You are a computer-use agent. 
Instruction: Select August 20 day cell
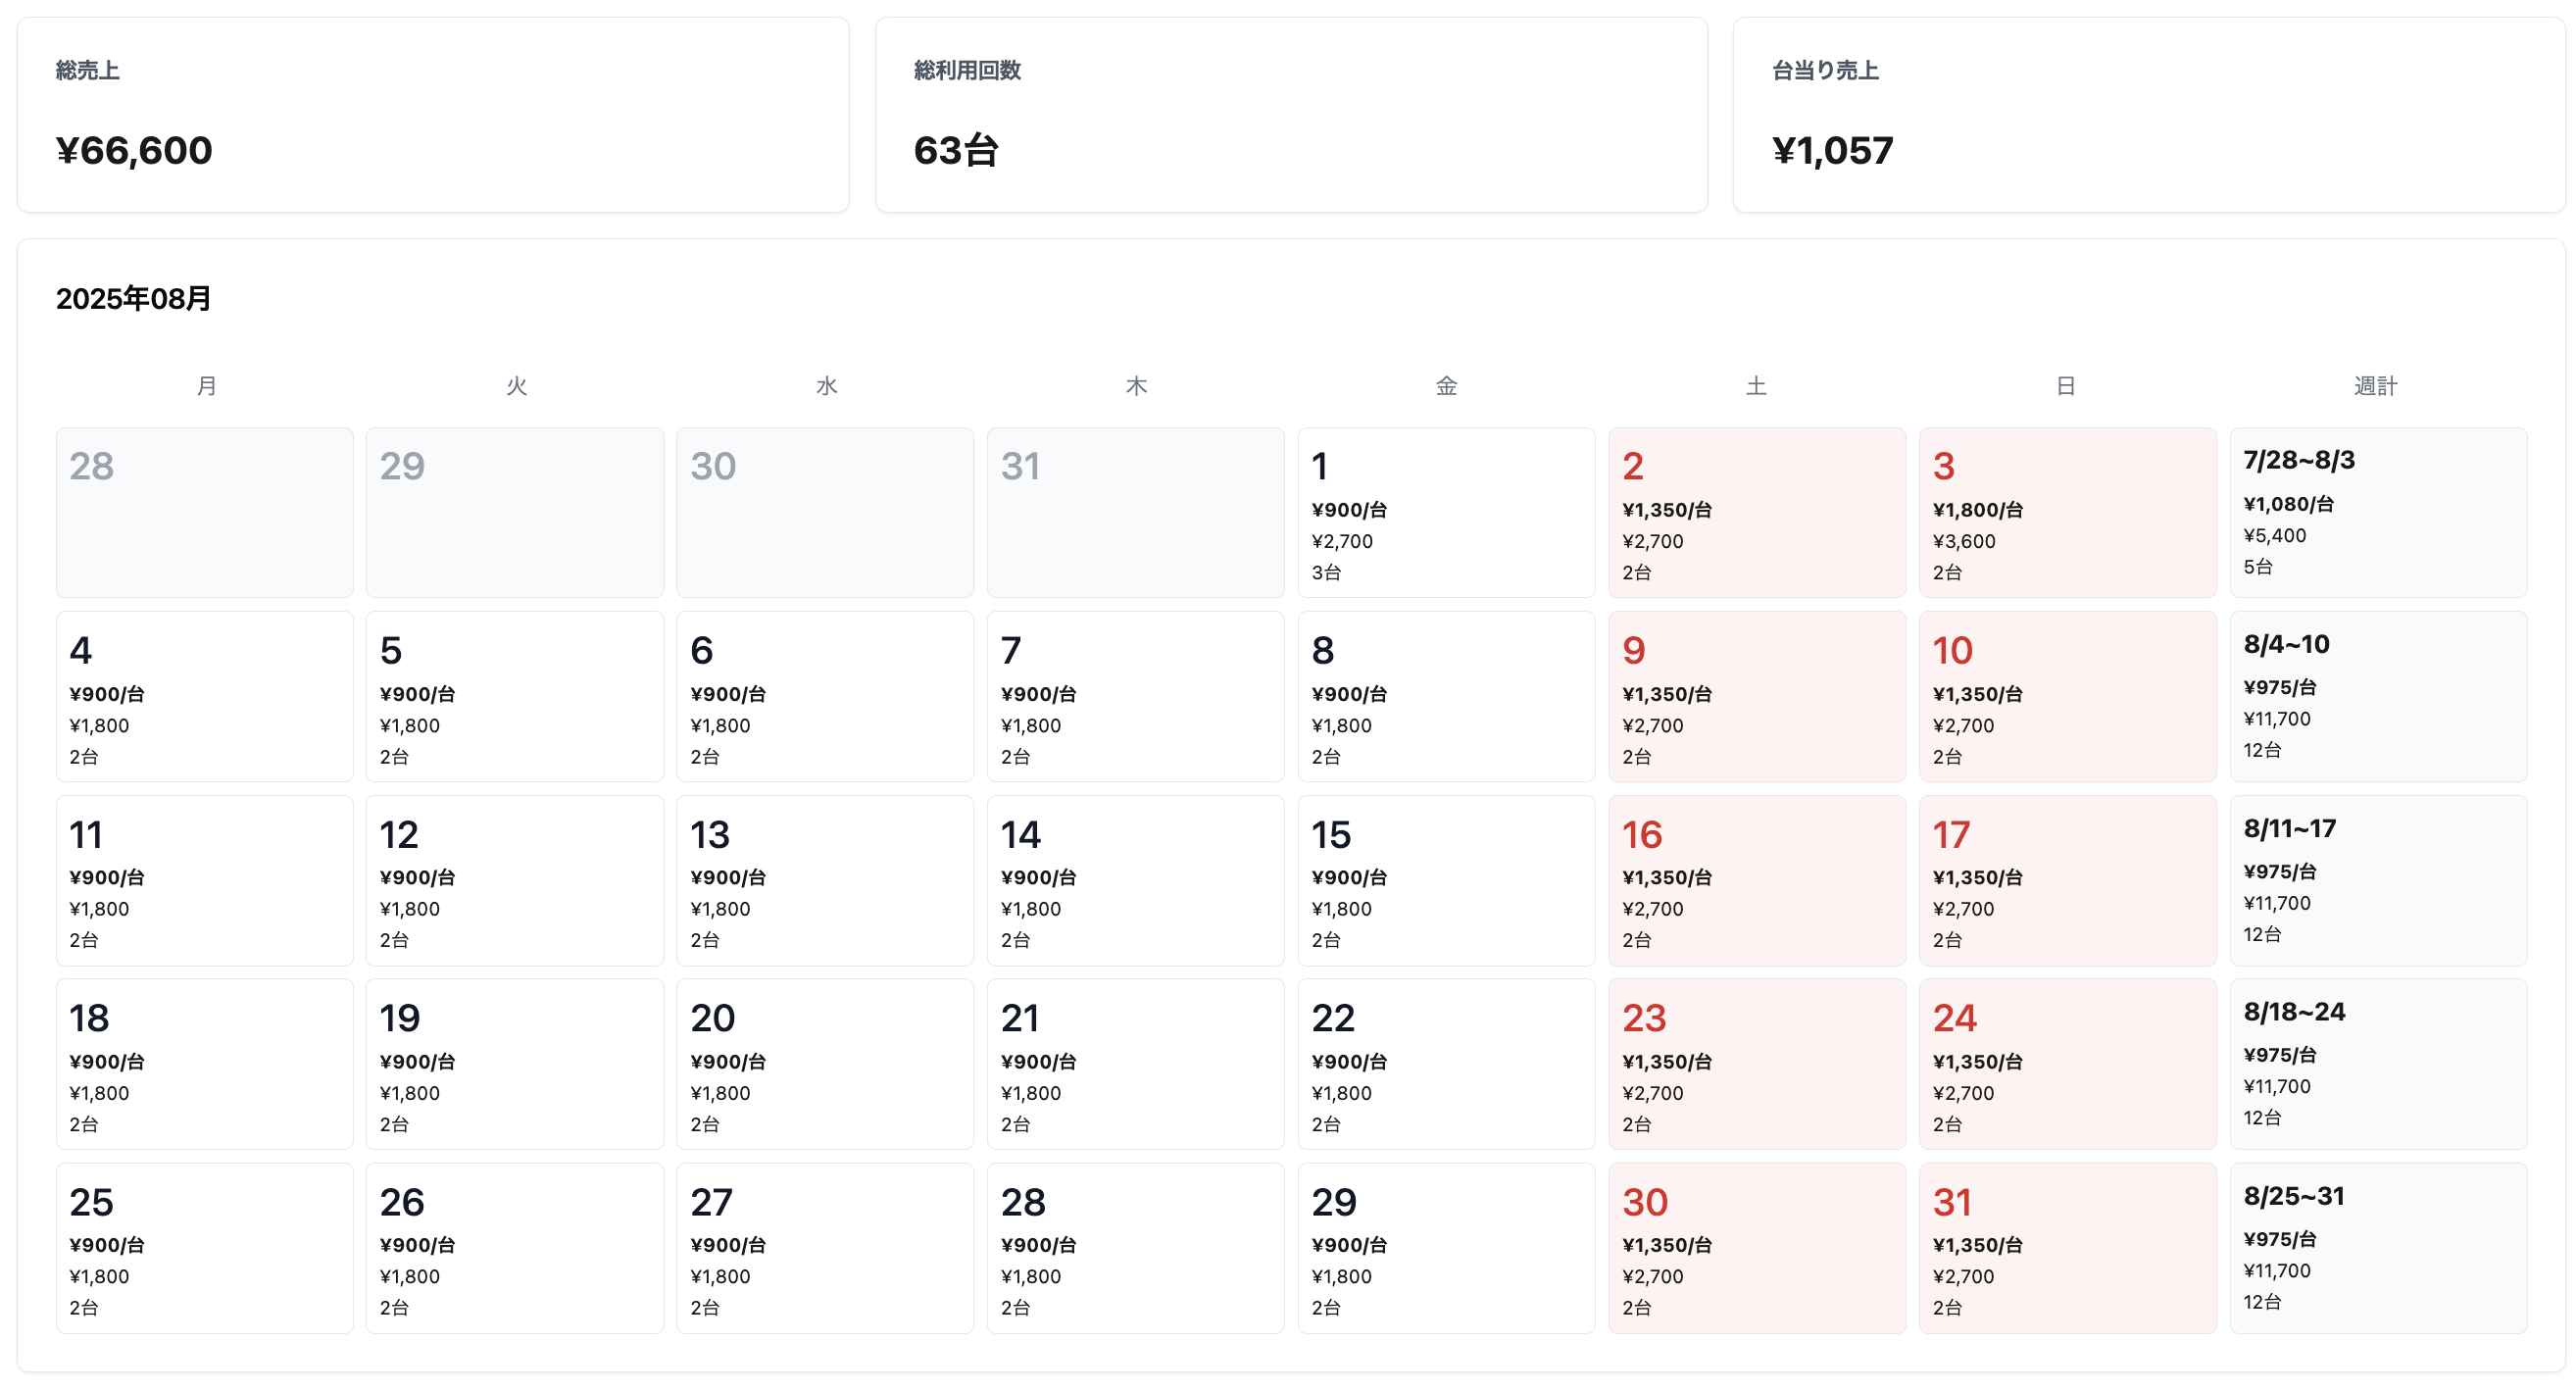[824, 1064]
